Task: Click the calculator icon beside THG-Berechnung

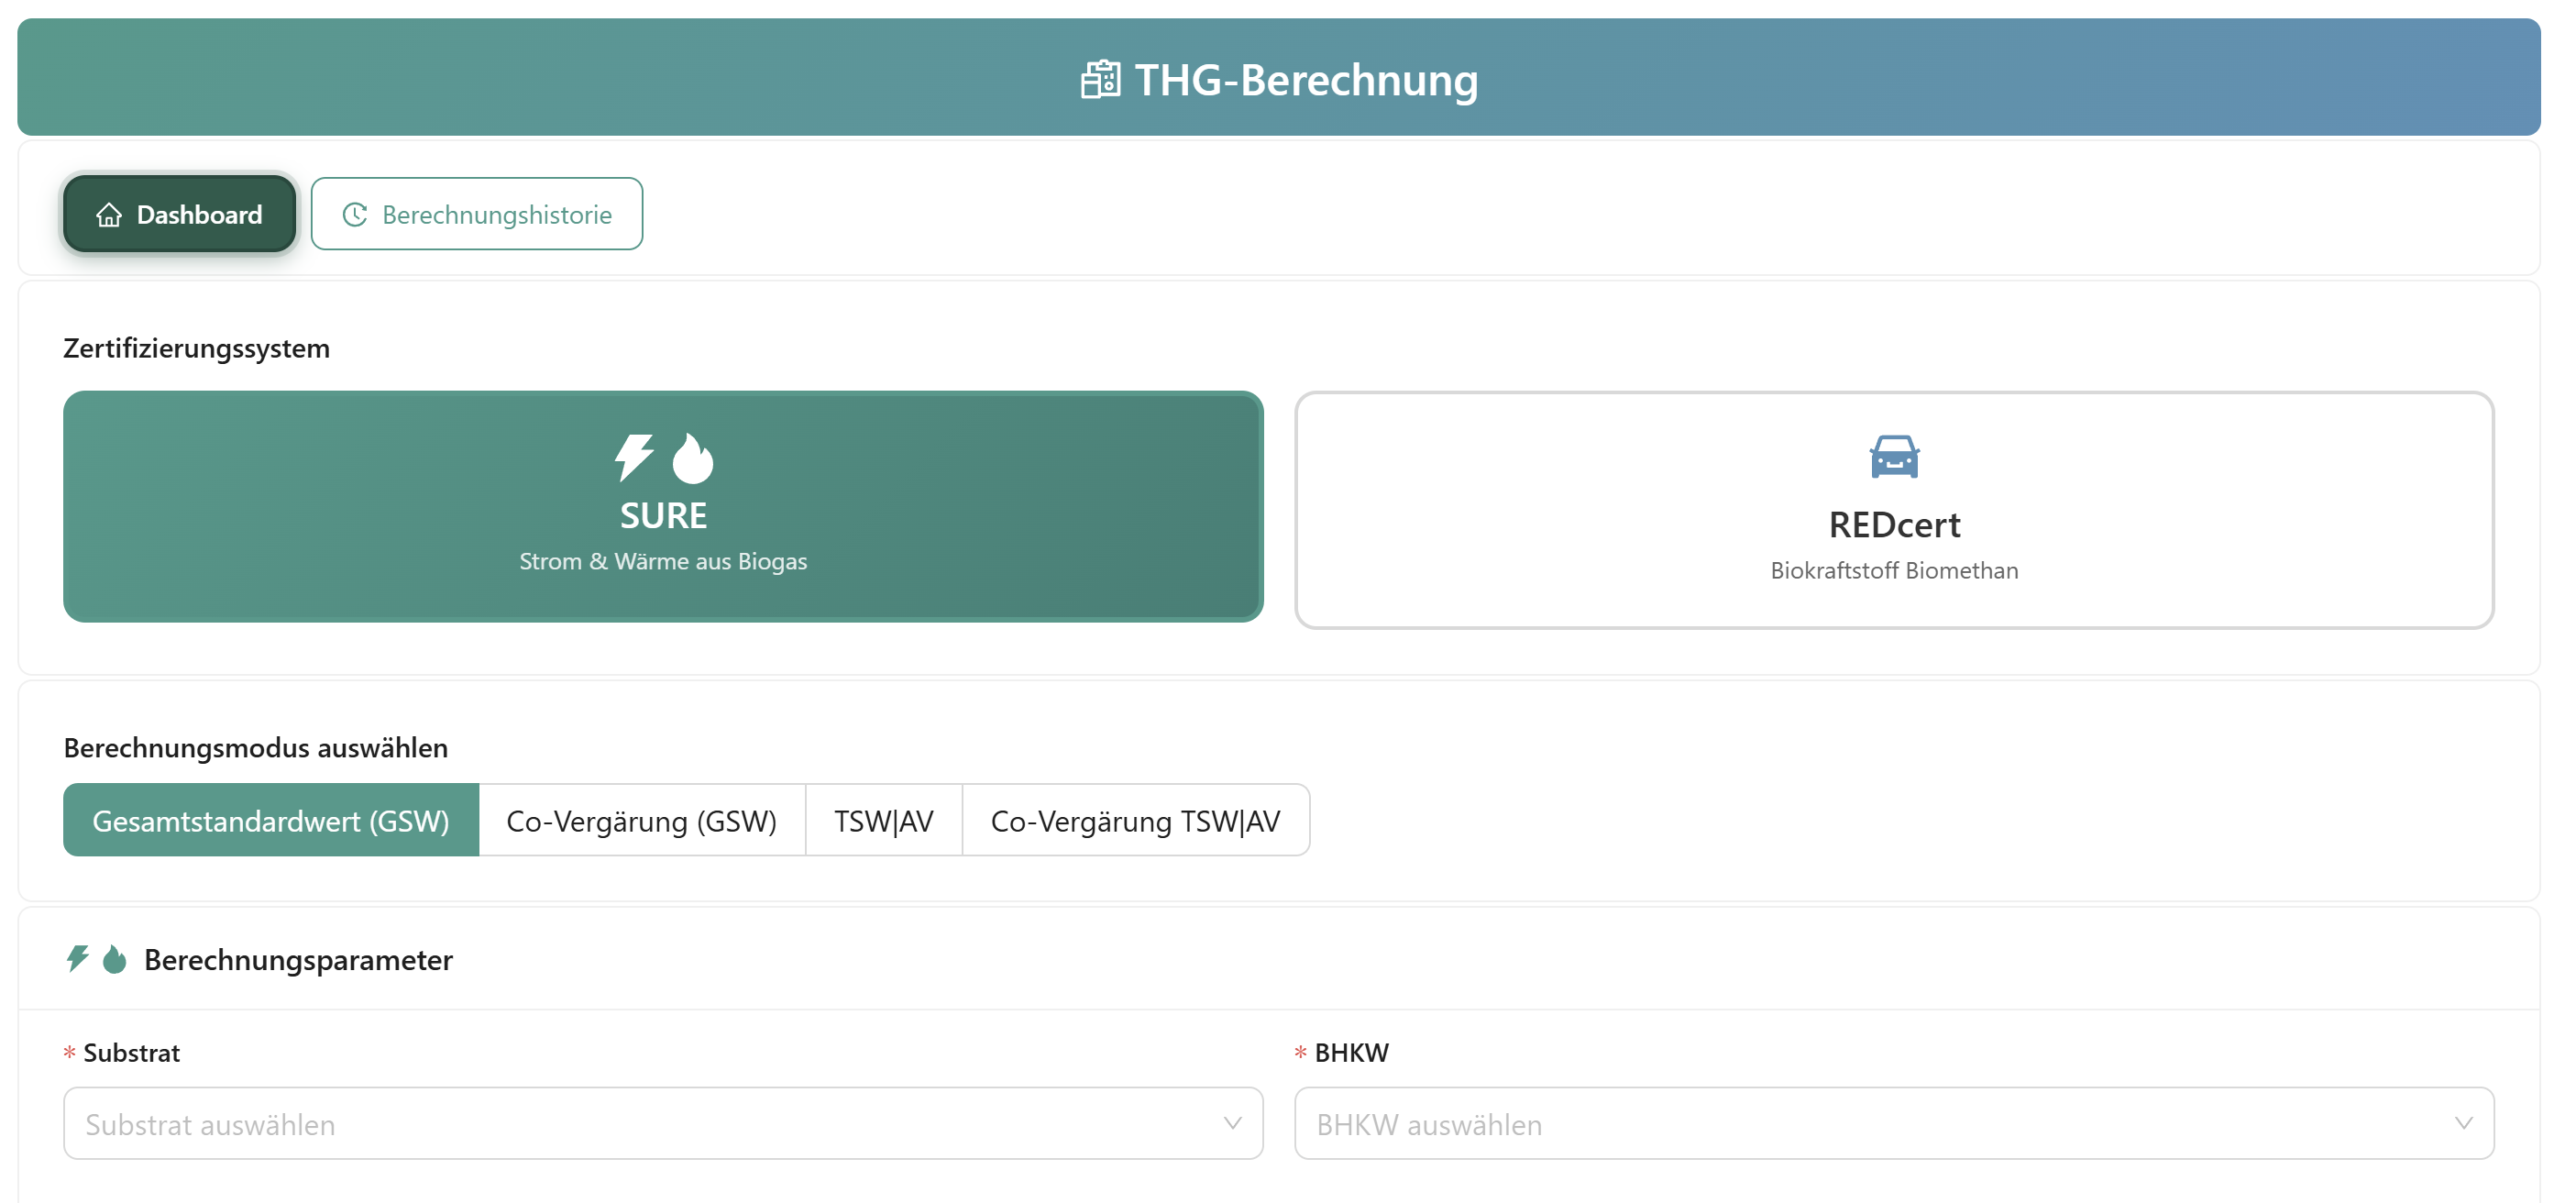Action: click(1100, 80)
